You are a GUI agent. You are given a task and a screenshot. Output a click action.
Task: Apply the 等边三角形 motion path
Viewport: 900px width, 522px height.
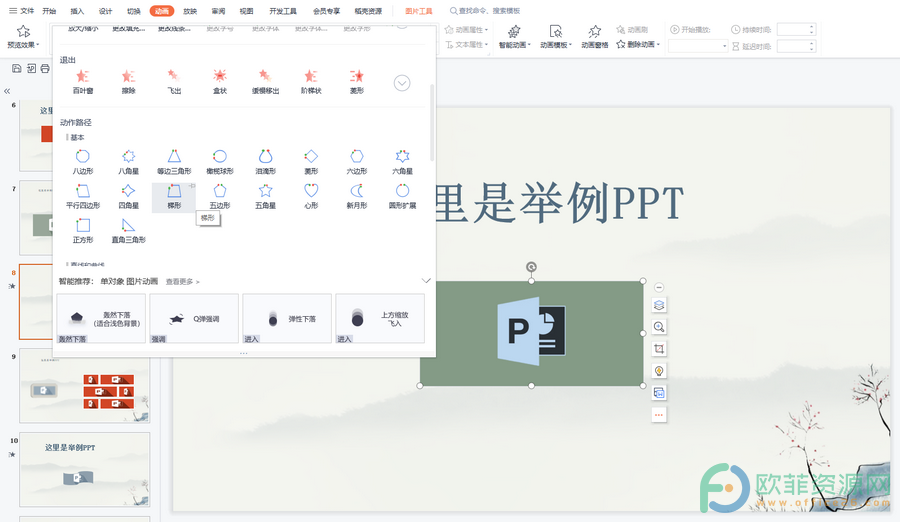174,161
